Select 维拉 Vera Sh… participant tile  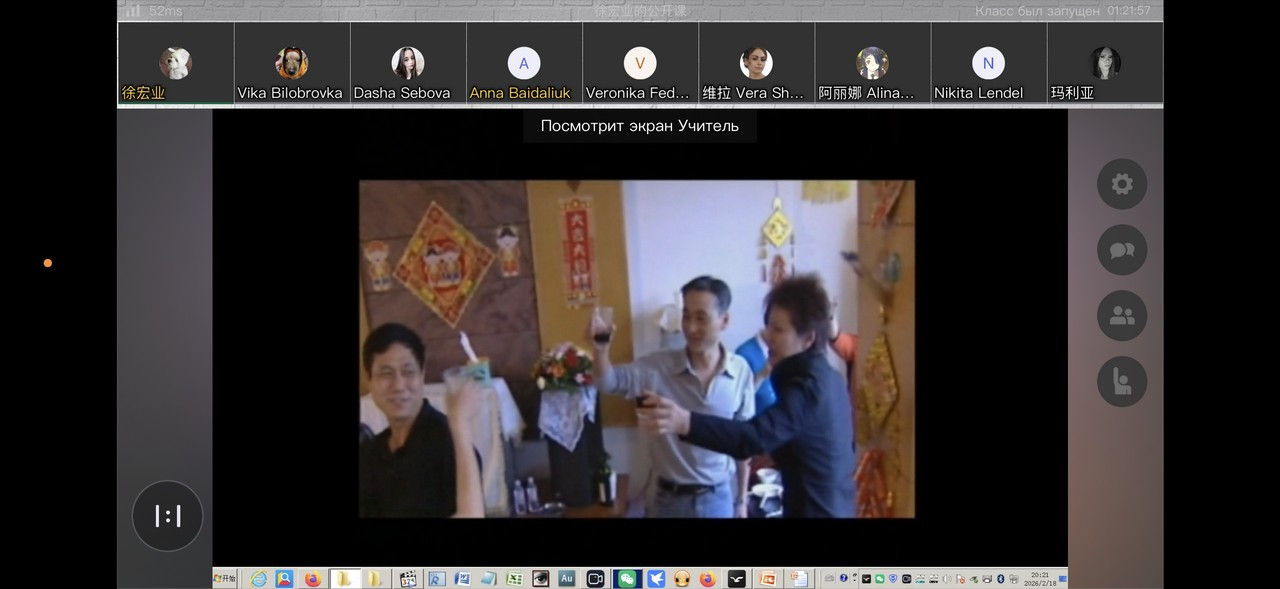coord(756,63)
